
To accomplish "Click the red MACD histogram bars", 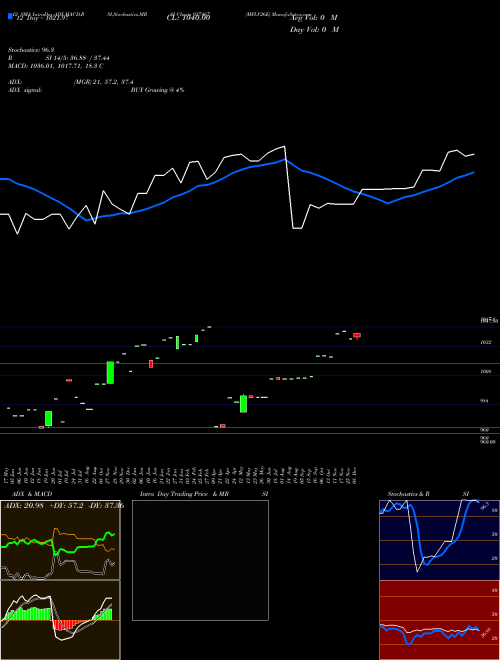I will tap(70, 625).
